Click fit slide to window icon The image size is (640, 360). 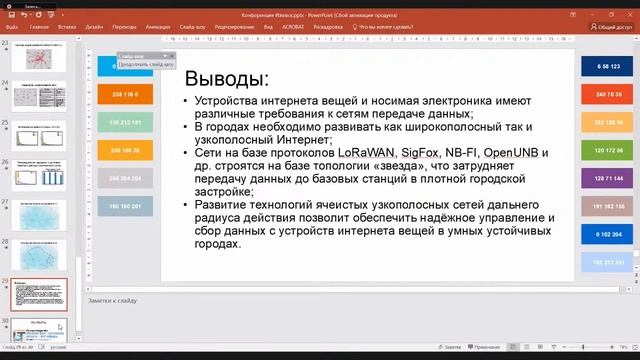tap(635, 347)
